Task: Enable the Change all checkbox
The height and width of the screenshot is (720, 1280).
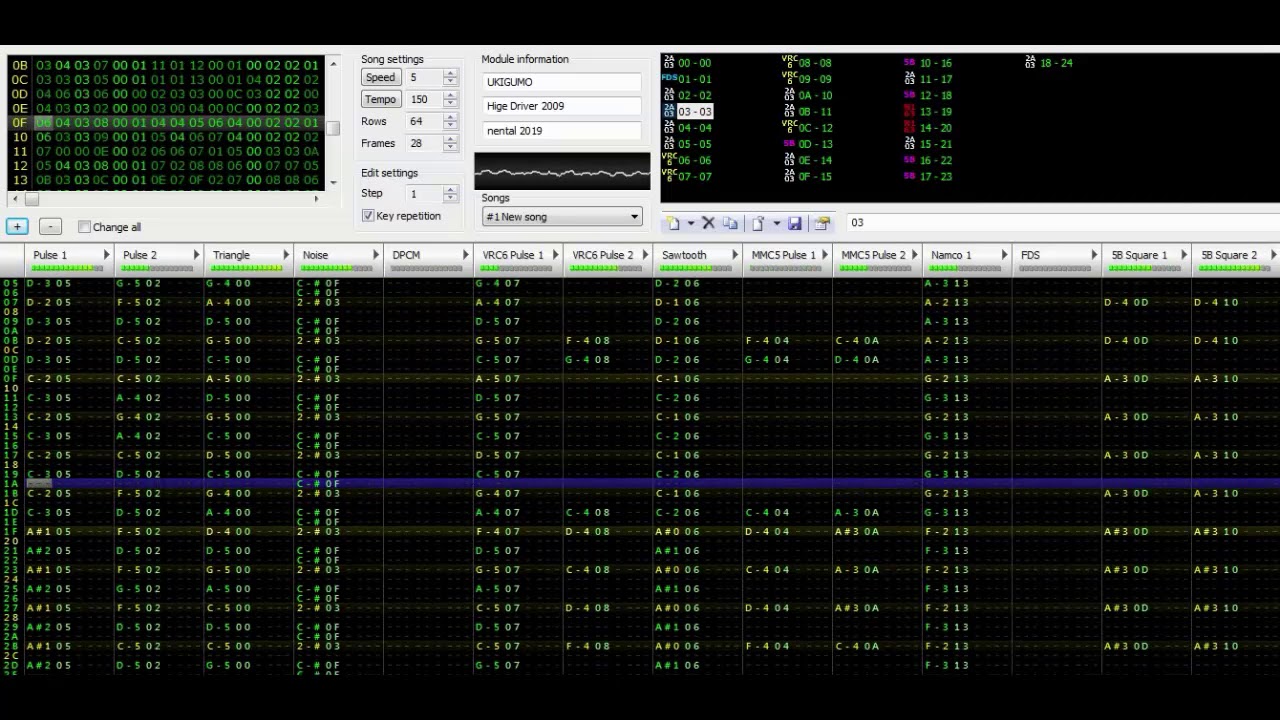Action: point(84,227)
